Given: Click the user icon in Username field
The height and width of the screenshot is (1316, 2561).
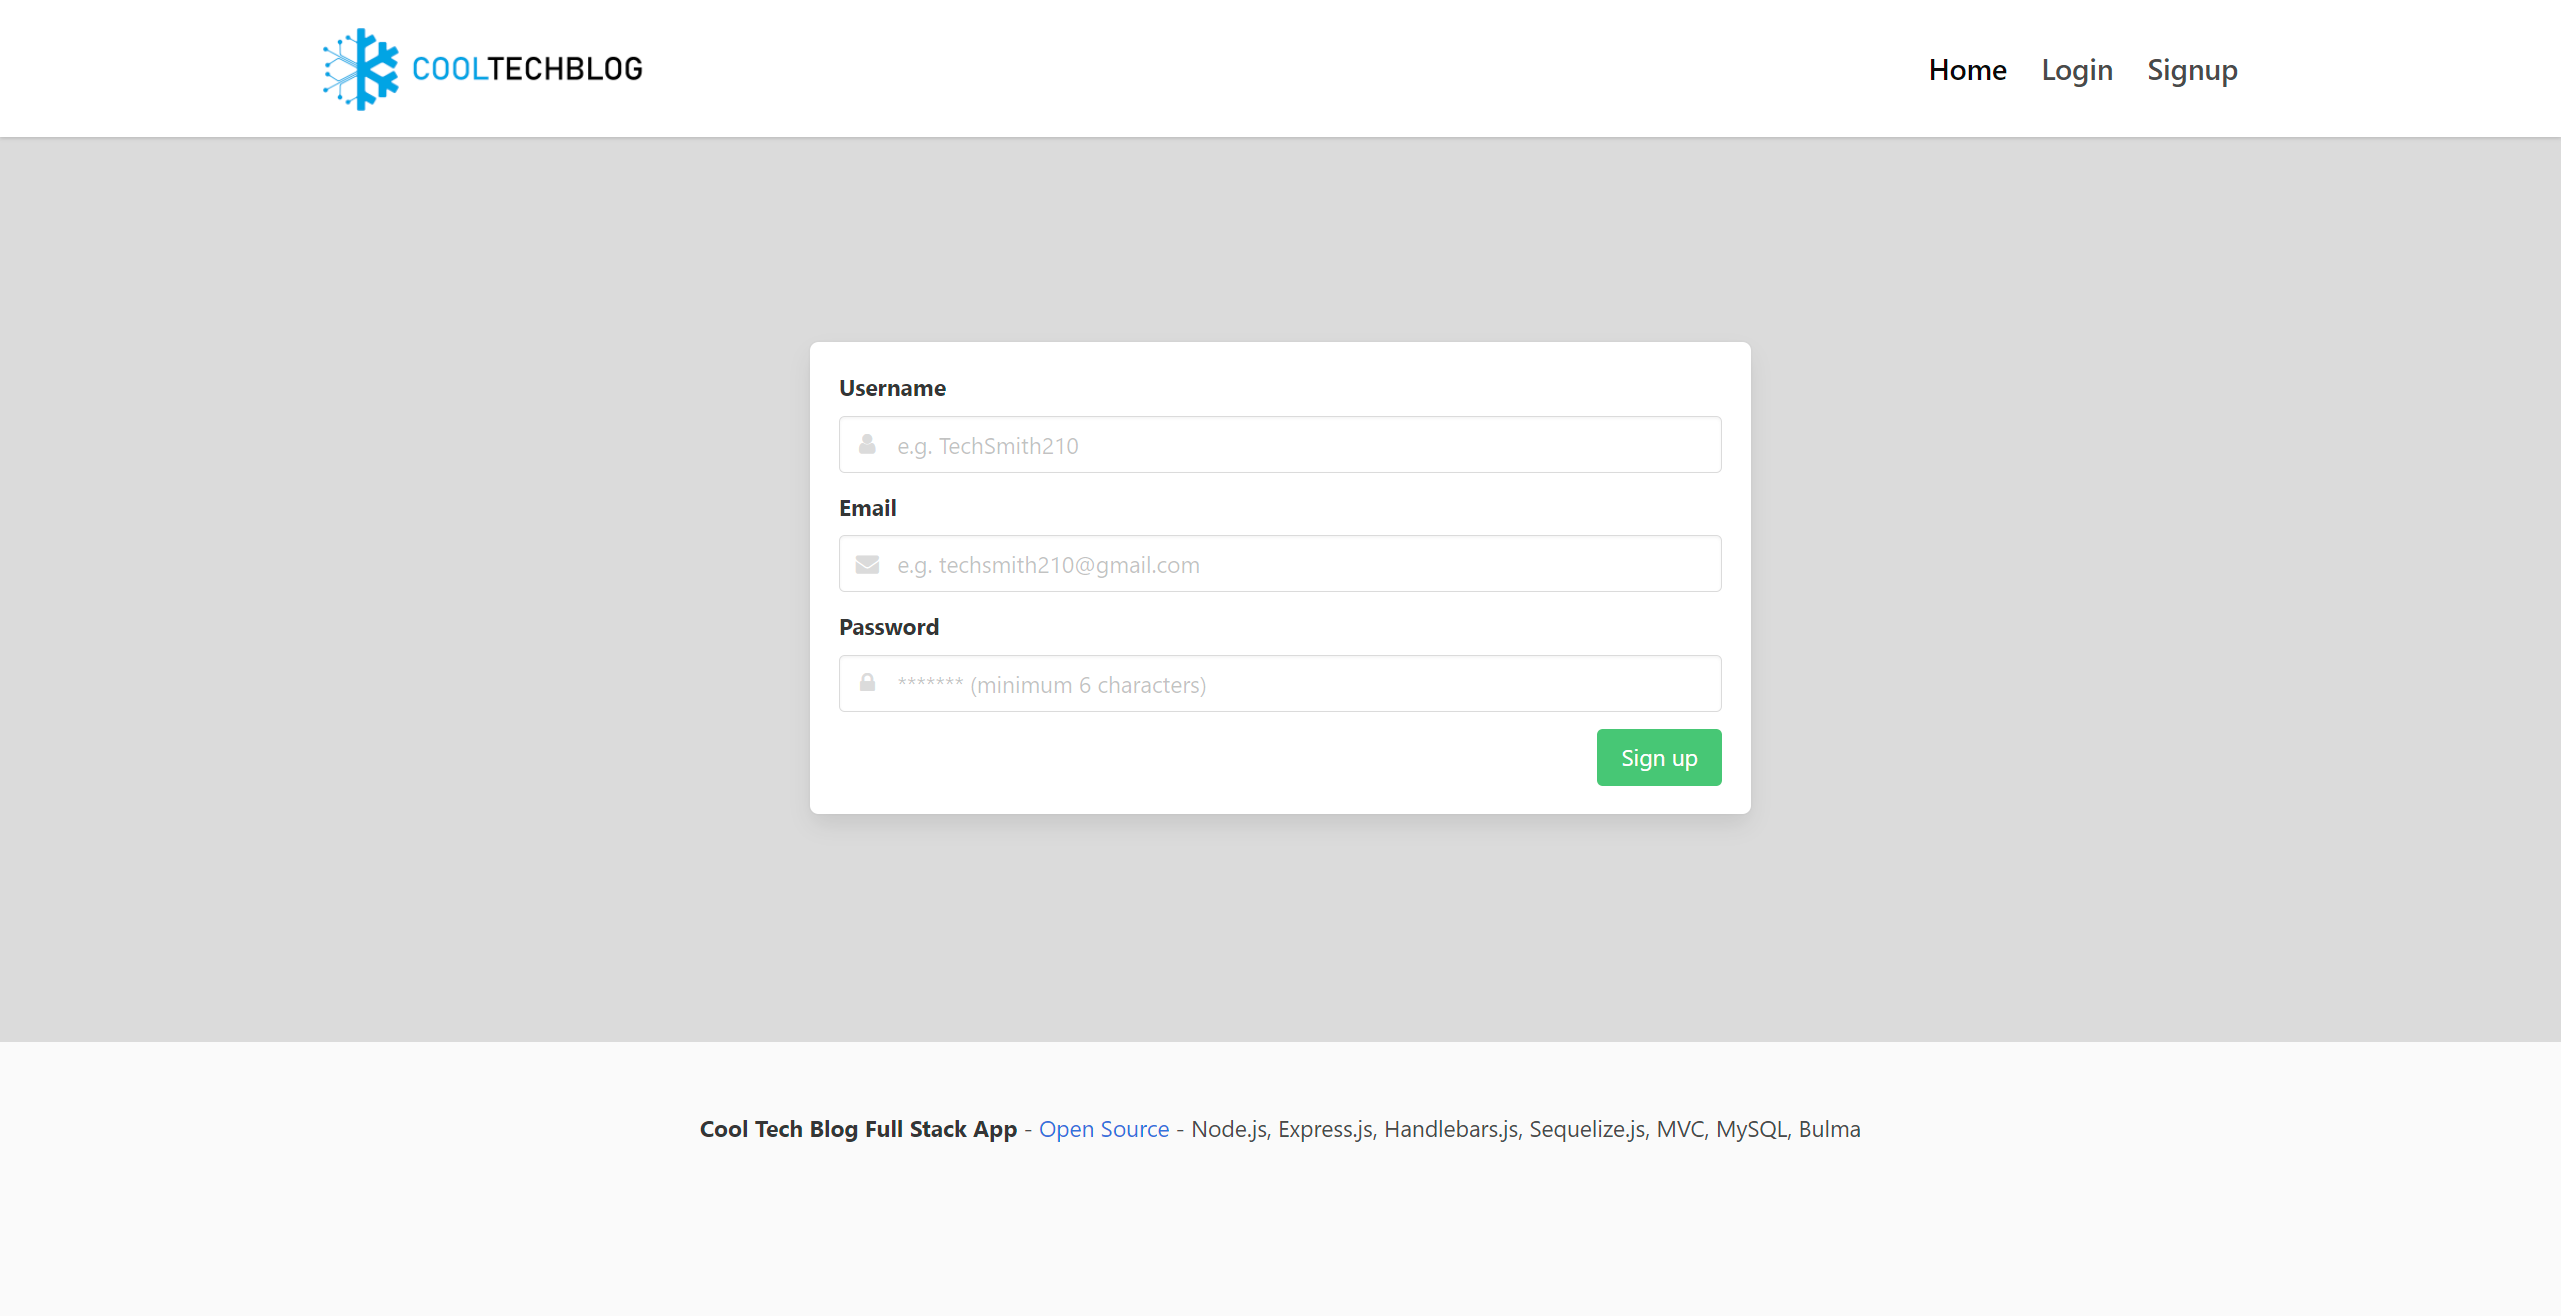Looking at the screenshot, I should pos(867,445).
